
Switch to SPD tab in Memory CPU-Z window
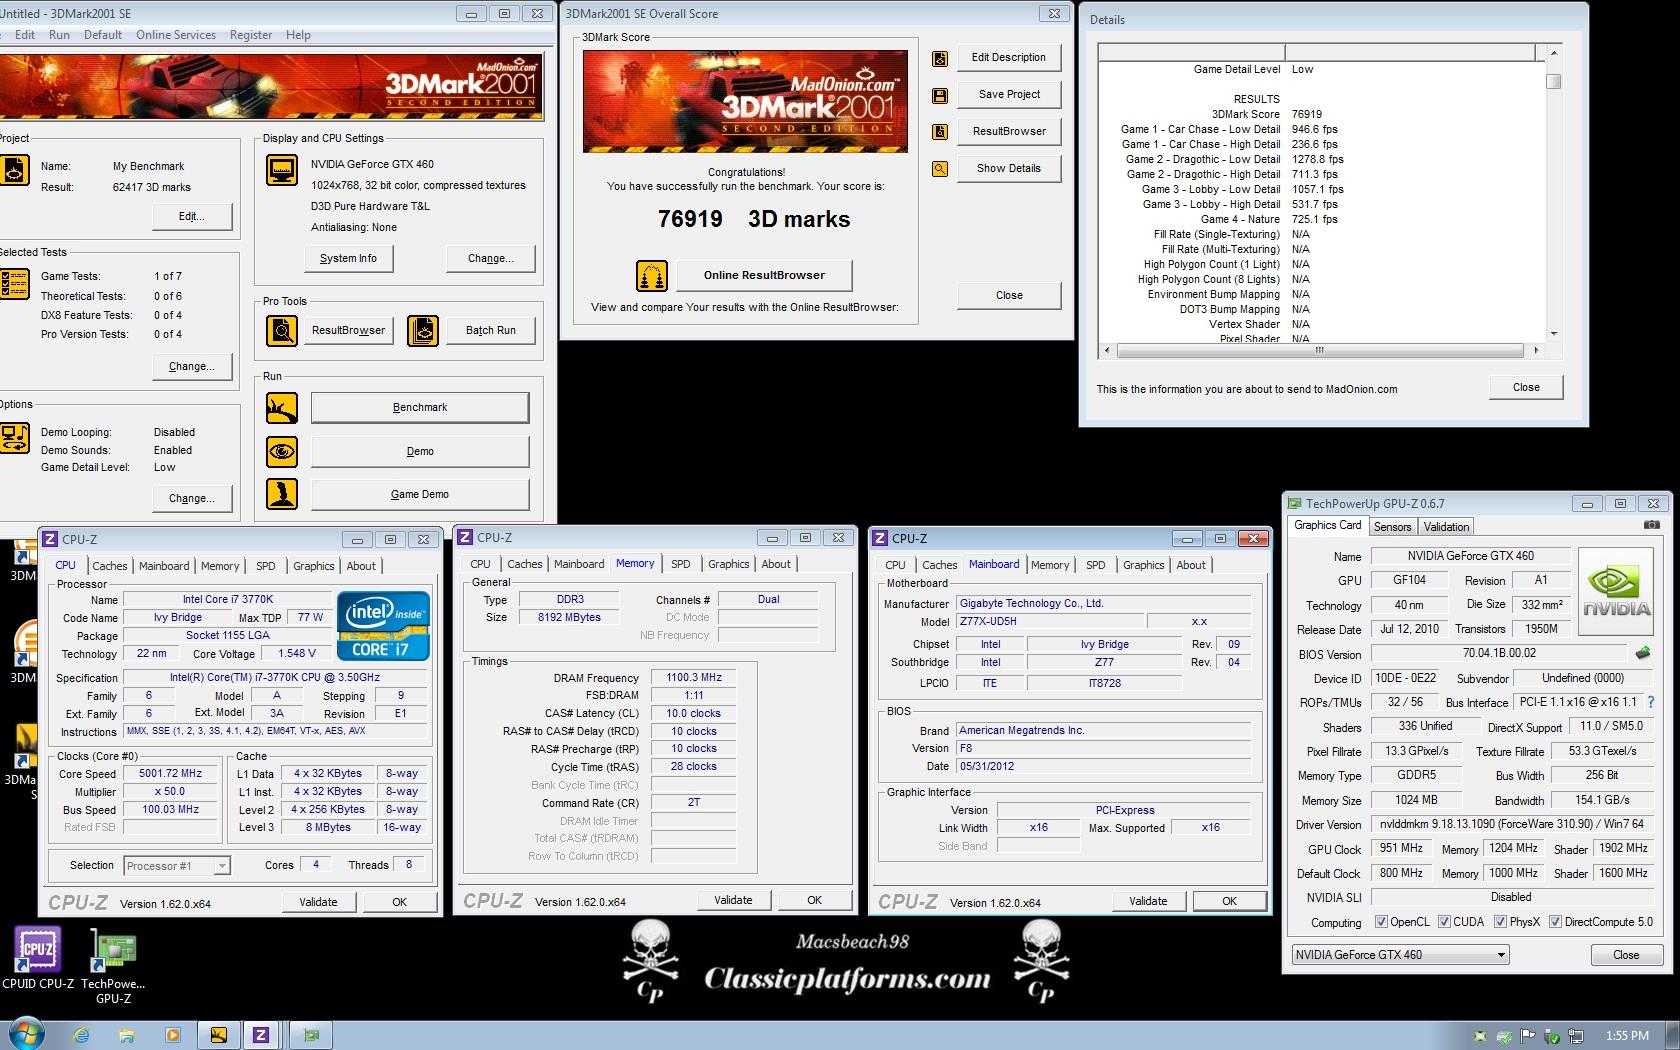[681, 564]
